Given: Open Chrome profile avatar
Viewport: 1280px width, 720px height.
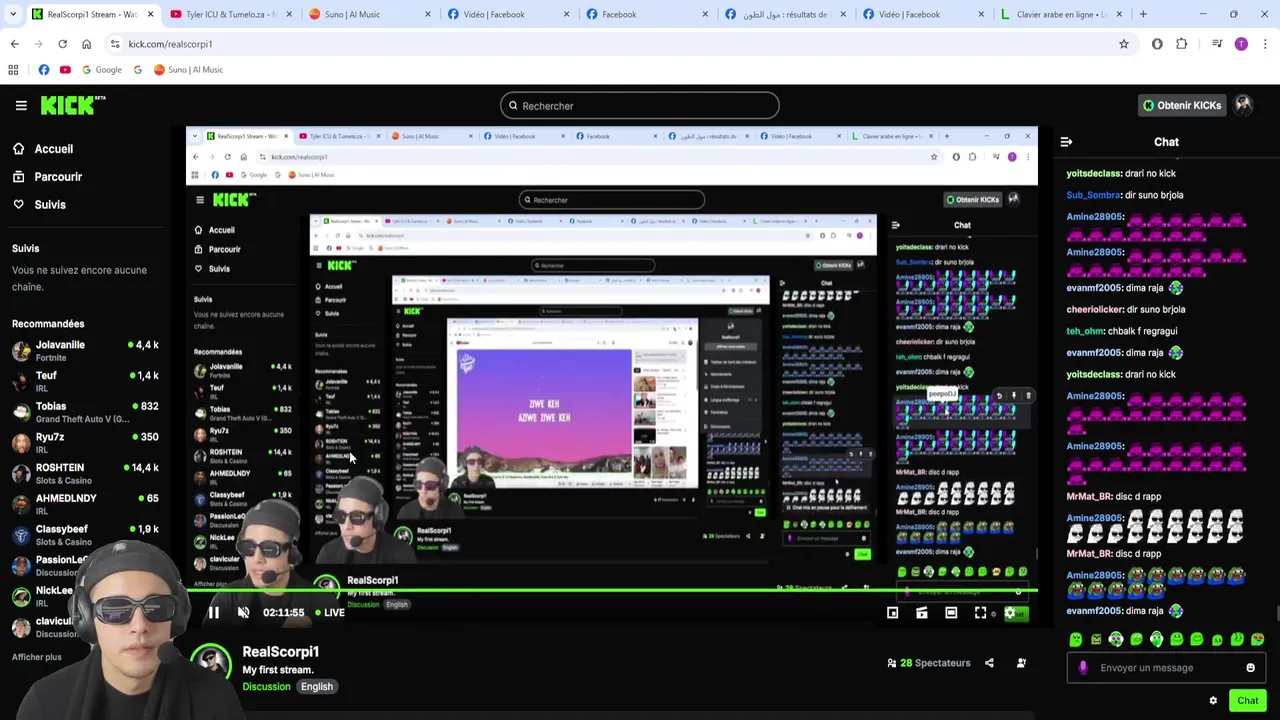Looking at the screenshot, I should coord(1241,44).
